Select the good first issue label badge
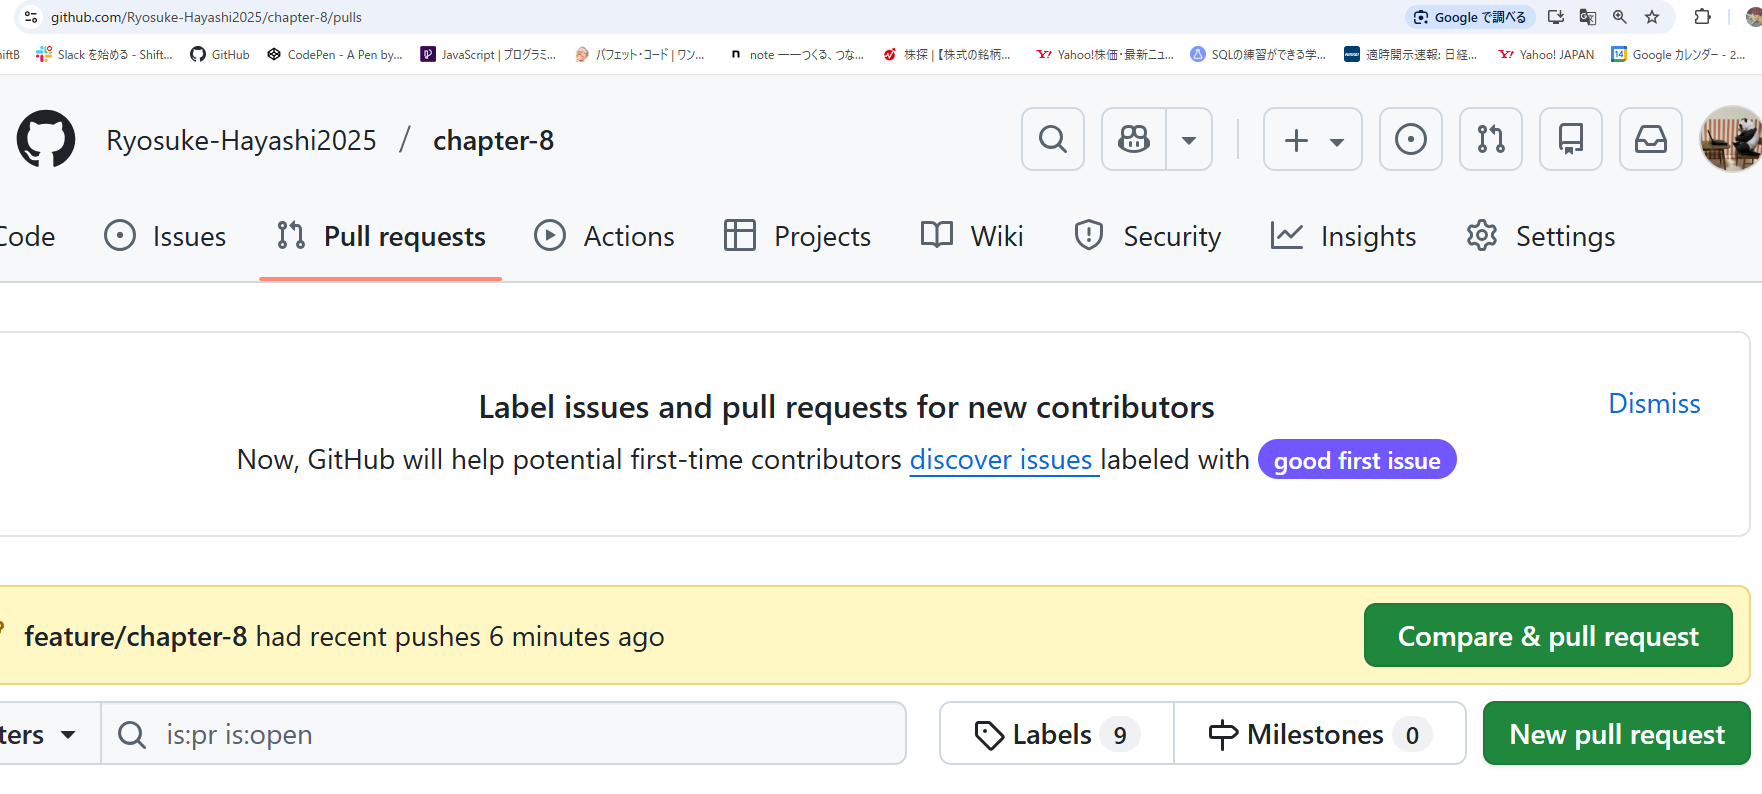 [x=1356, y=459]
